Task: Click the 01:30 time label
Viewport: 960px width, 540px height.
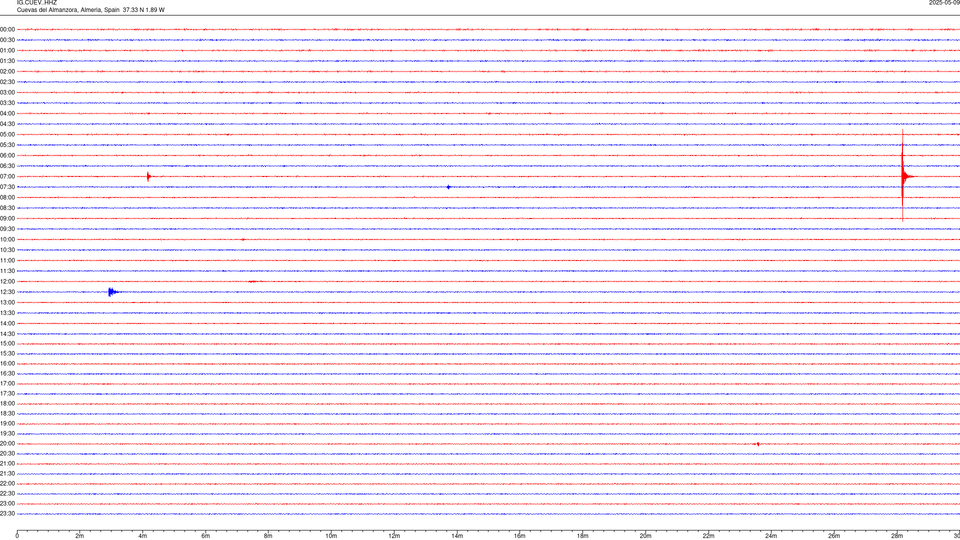Action: click(x=7, y=61)
